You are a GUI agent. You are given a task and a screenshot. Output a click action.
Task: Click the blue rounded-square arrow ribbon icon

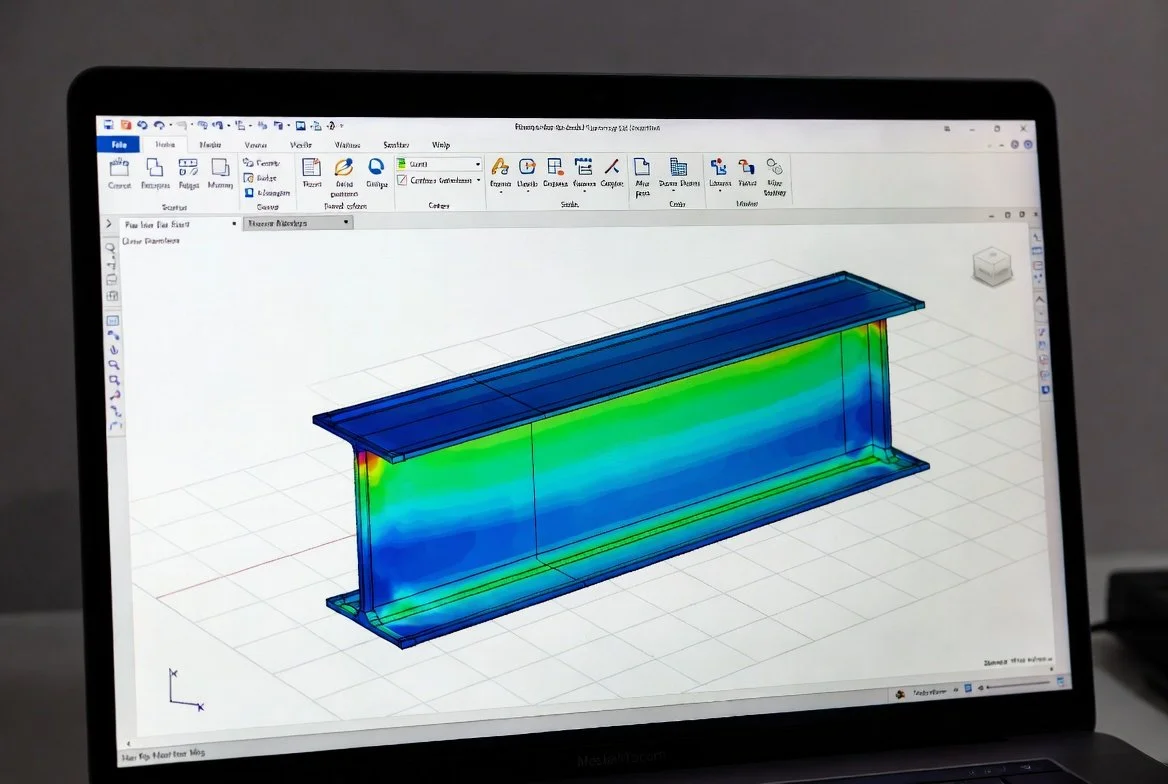tap(527, 166)
